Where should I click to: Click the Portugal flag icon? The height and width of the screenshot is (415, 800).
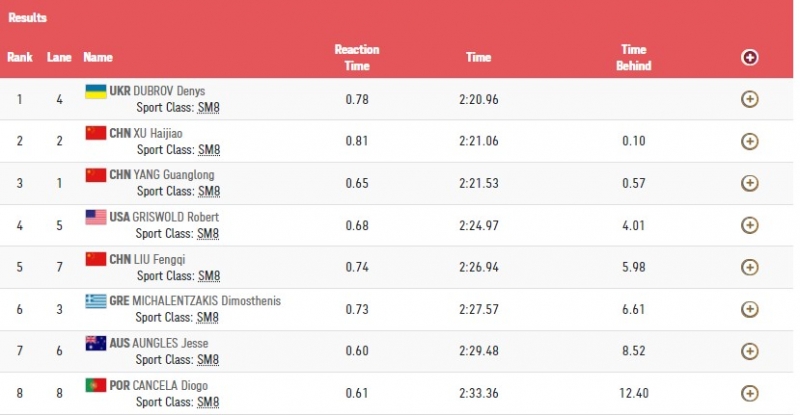(x=95, y=385)
